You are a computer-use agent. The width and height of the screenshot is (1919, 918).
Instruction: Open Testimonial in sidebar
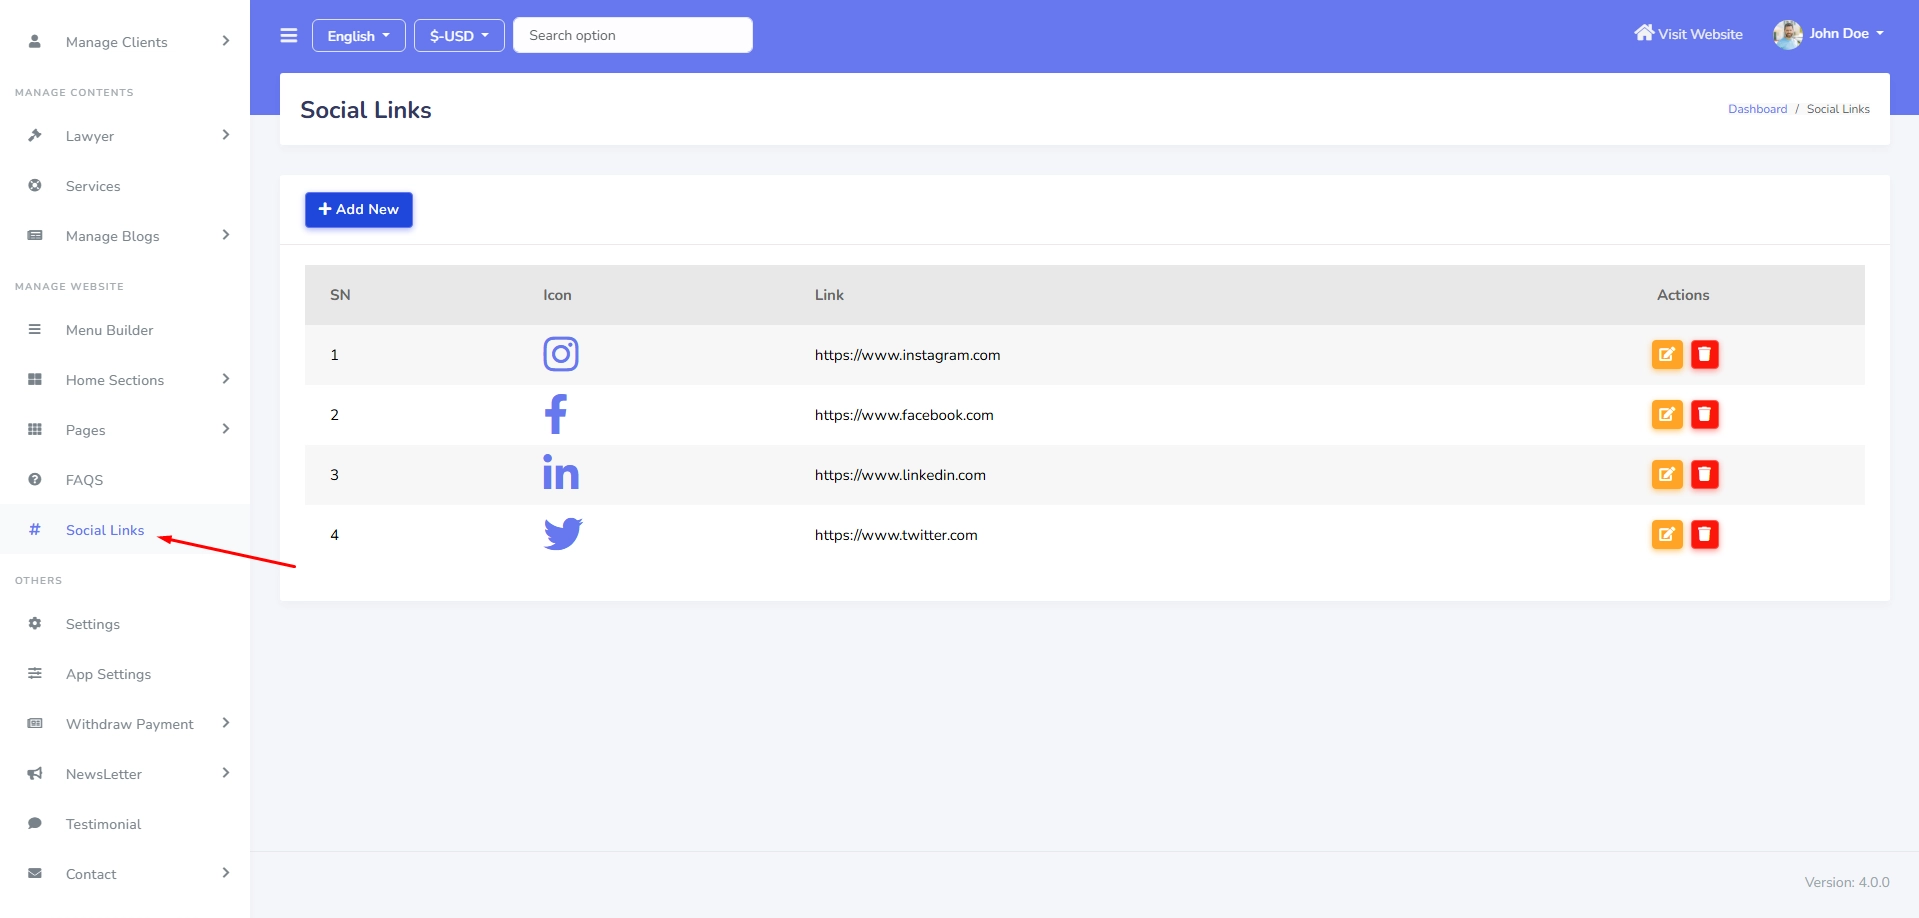[x=125, y=824]
